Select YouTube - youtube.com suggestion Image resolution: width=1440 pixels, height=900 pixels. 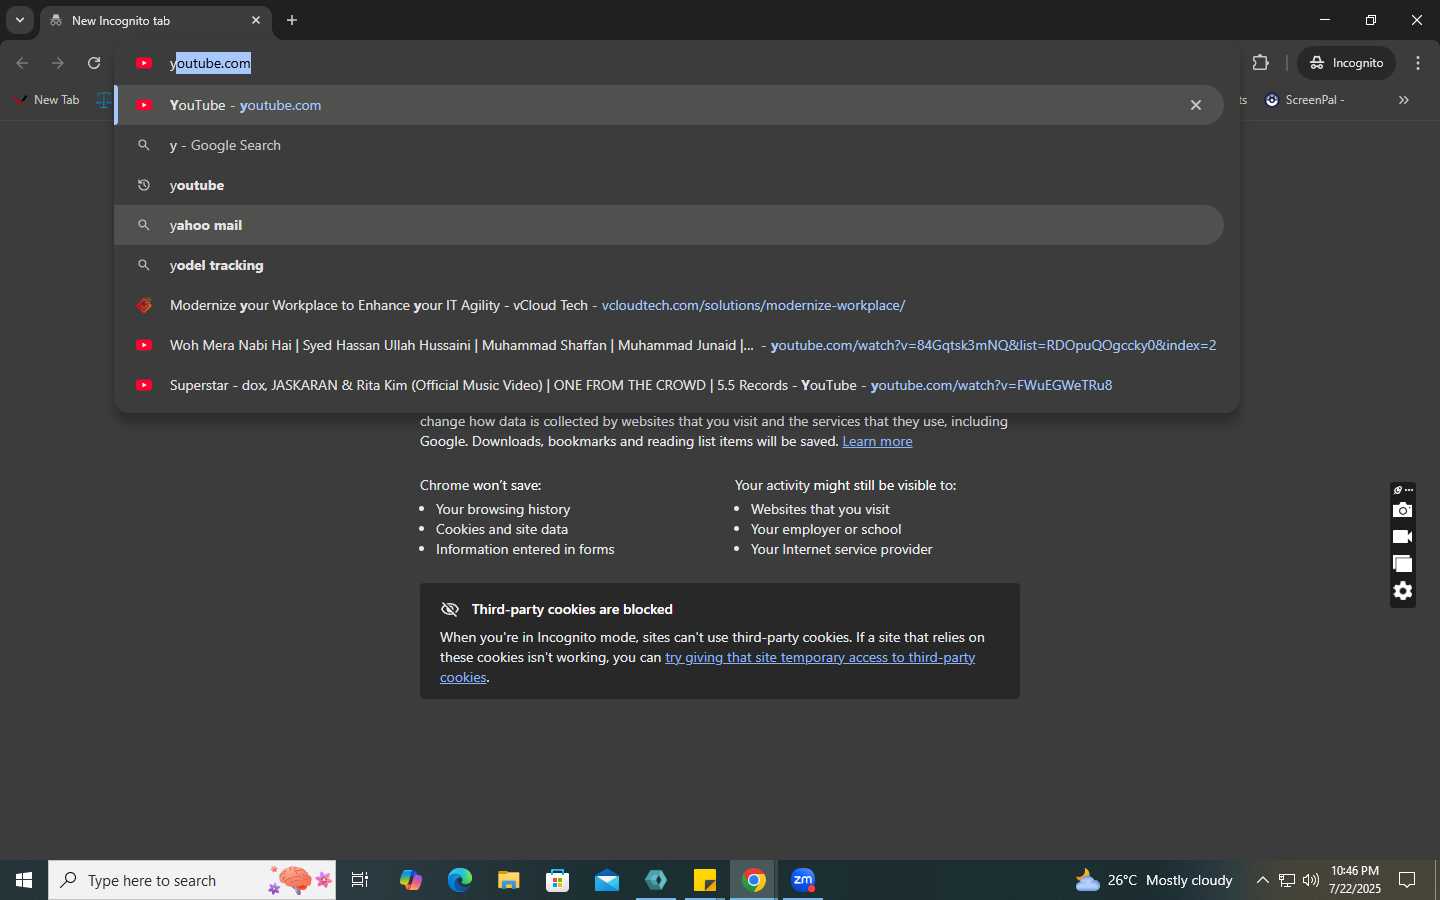pos(668,105)
